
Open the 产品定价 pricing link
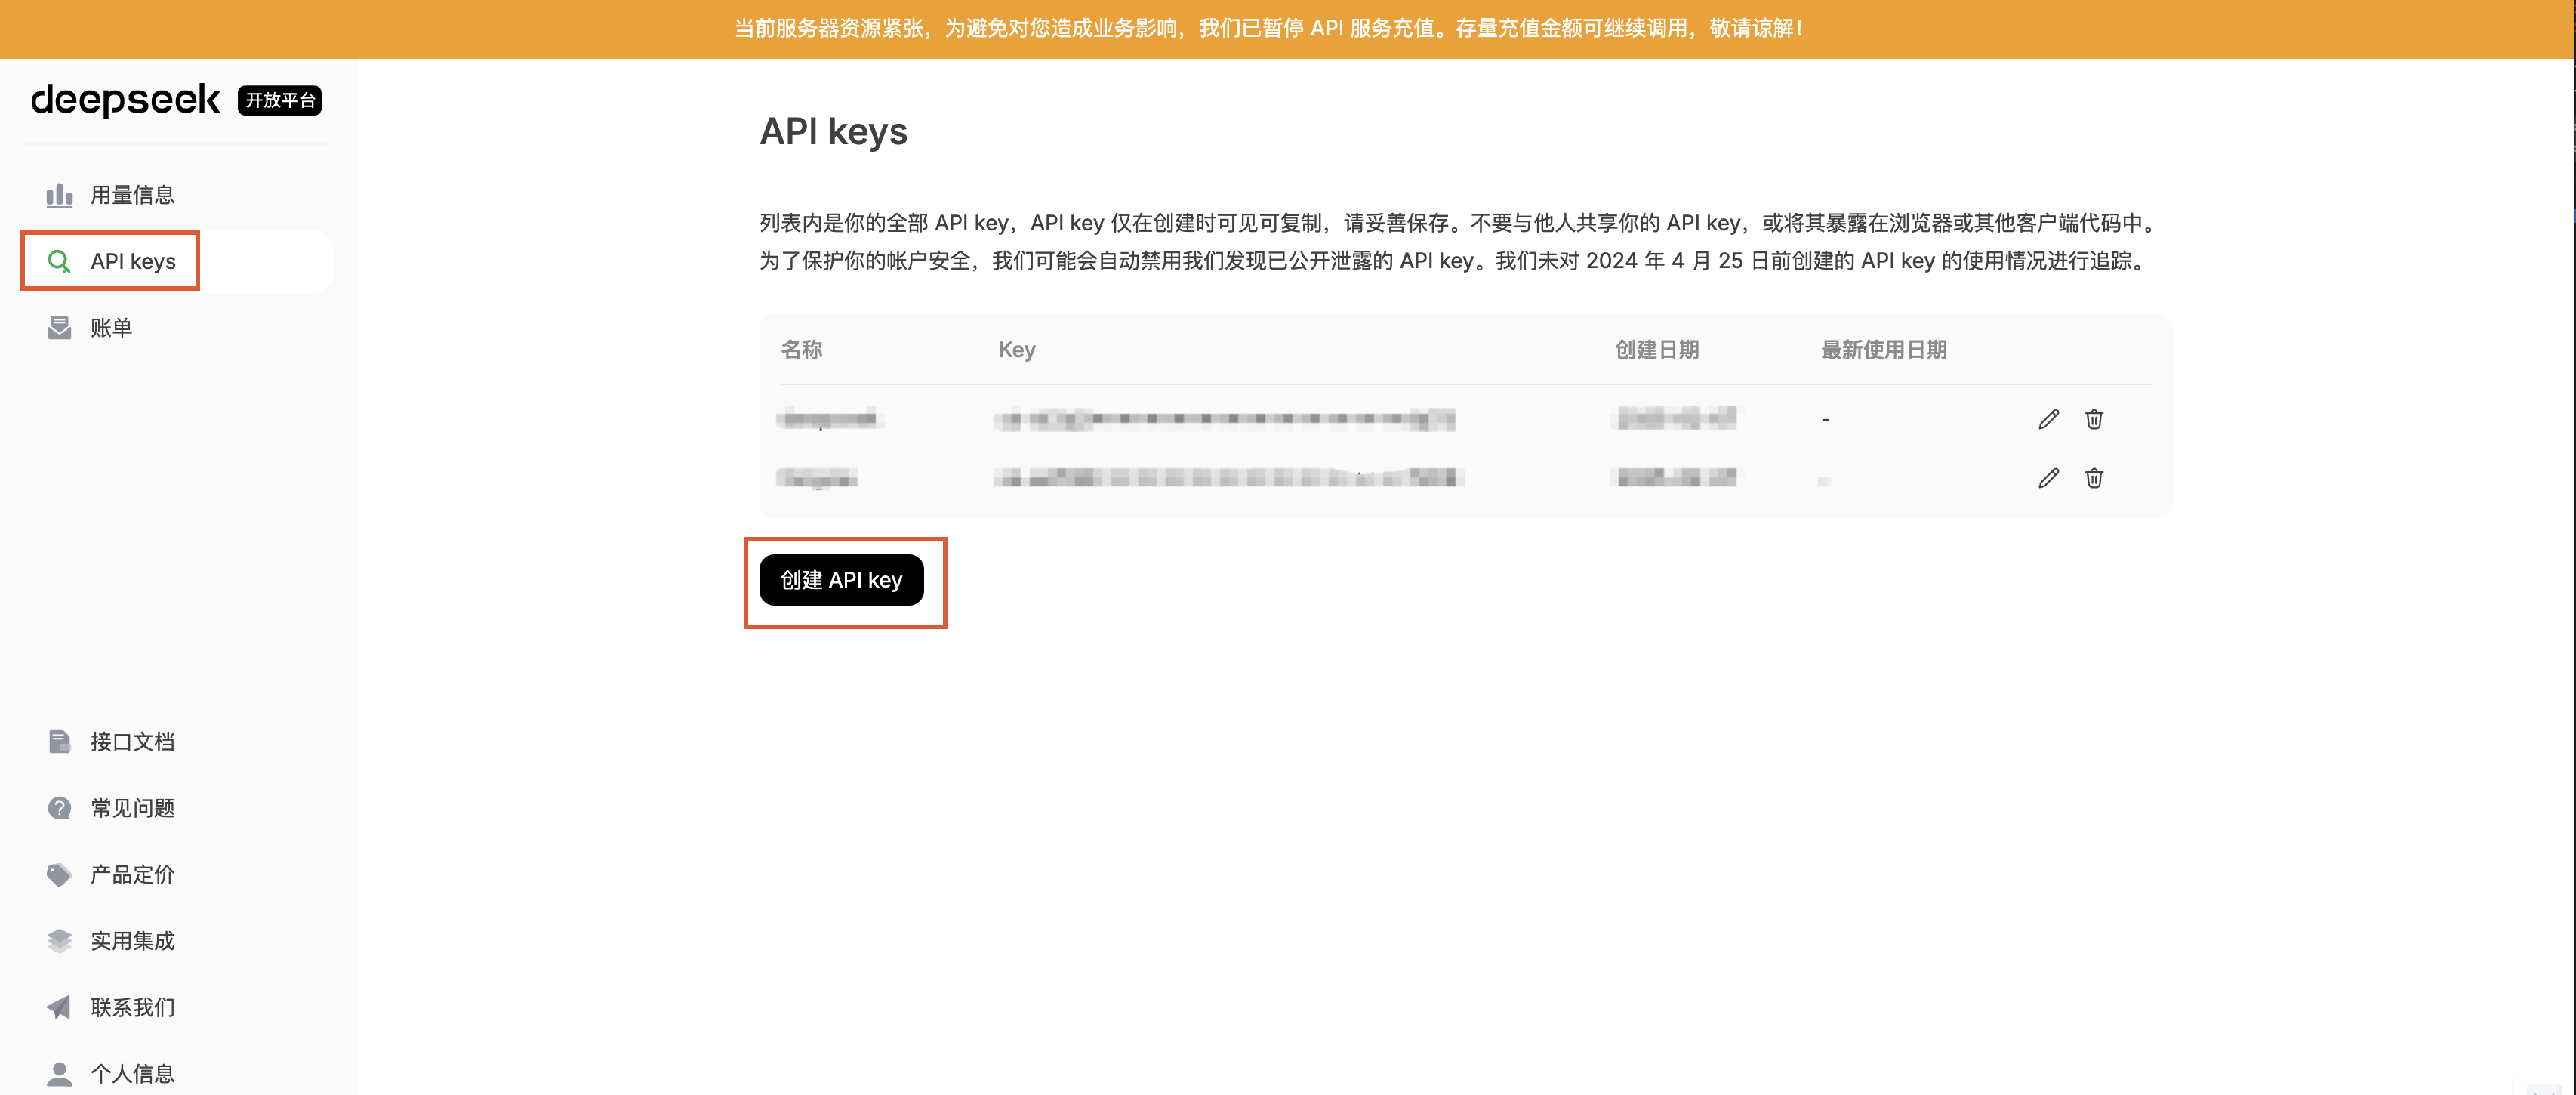click(x=132, y=875)
